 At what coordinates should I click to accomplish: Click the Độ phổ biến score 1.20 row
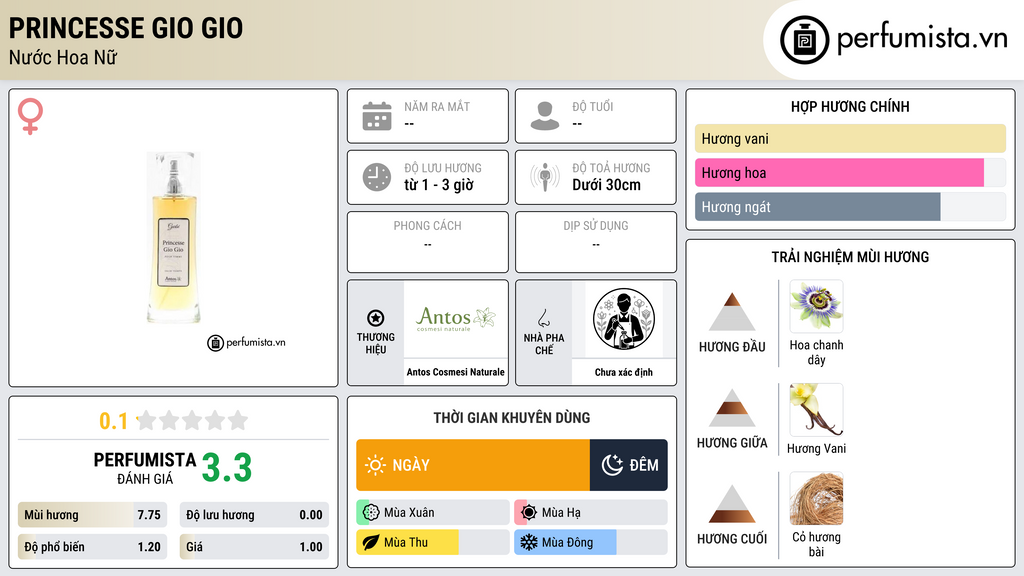tap(92, 547)
